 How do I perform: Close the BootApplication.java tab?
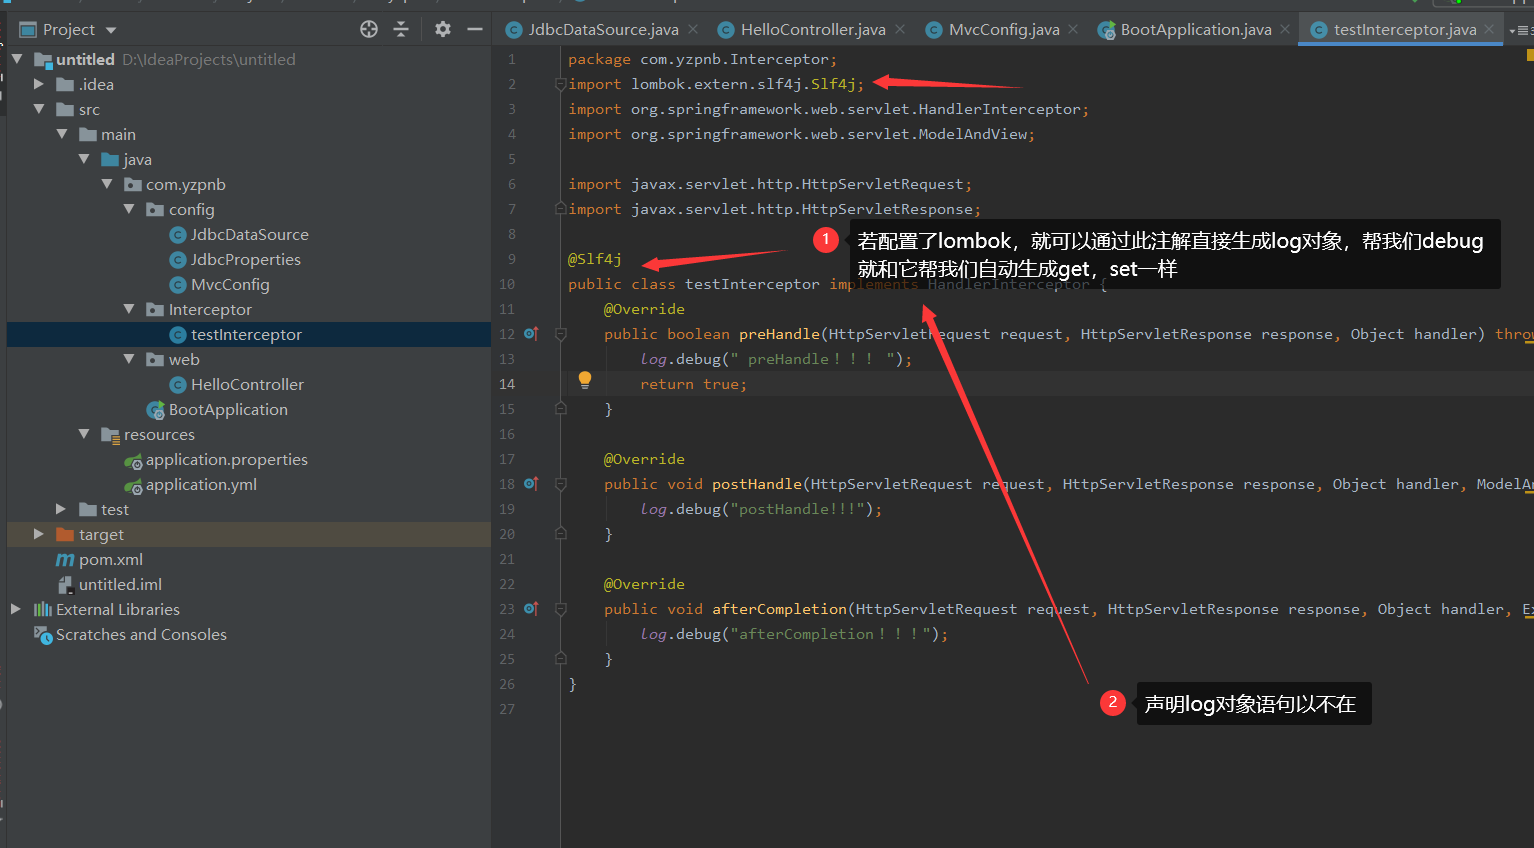(1285, 30)
